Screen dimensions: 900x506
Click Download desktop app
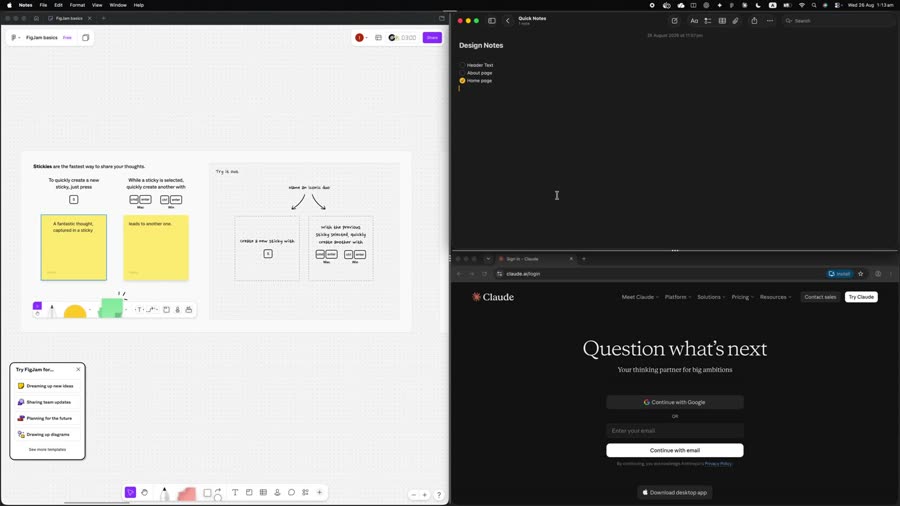674,492
